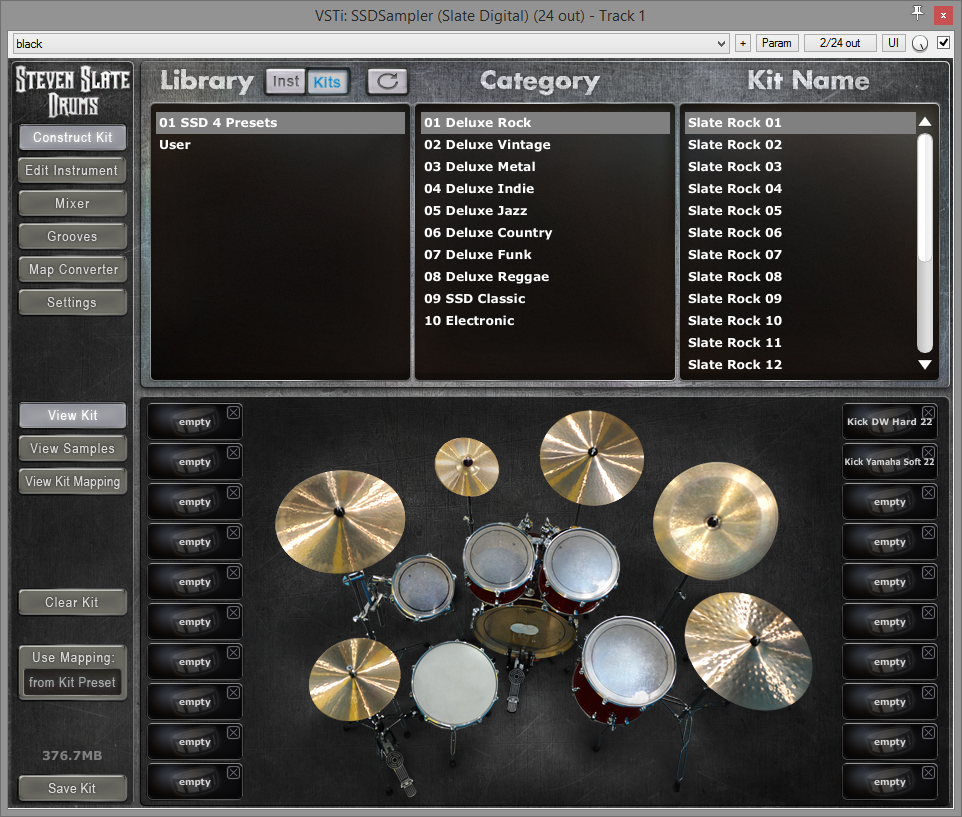Image resolution: width=962 pixels, height=817 pixels.
Task: Select the Slate Rock 02 kit
Action: pyautogui.click(x=800, y=145)
